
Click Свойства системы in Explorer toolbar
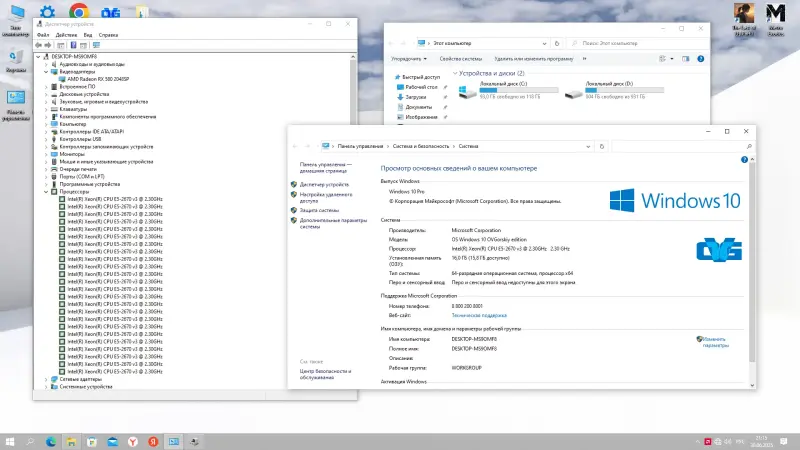461,59
